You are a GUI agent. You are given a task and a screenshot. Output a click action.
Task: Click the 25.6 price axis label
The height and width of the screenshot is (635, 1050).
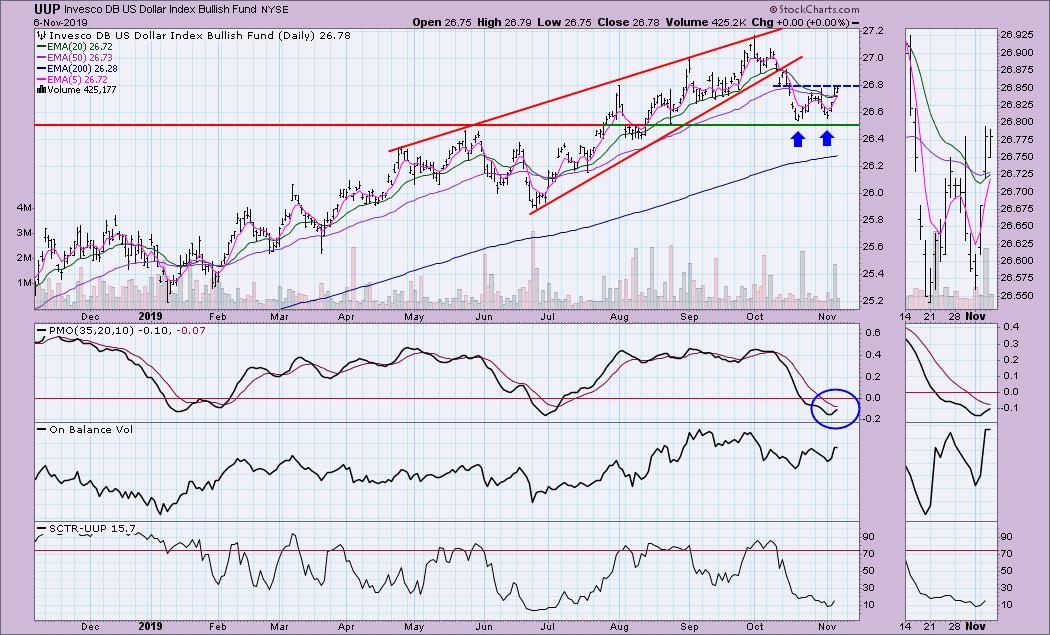(874, 246)
